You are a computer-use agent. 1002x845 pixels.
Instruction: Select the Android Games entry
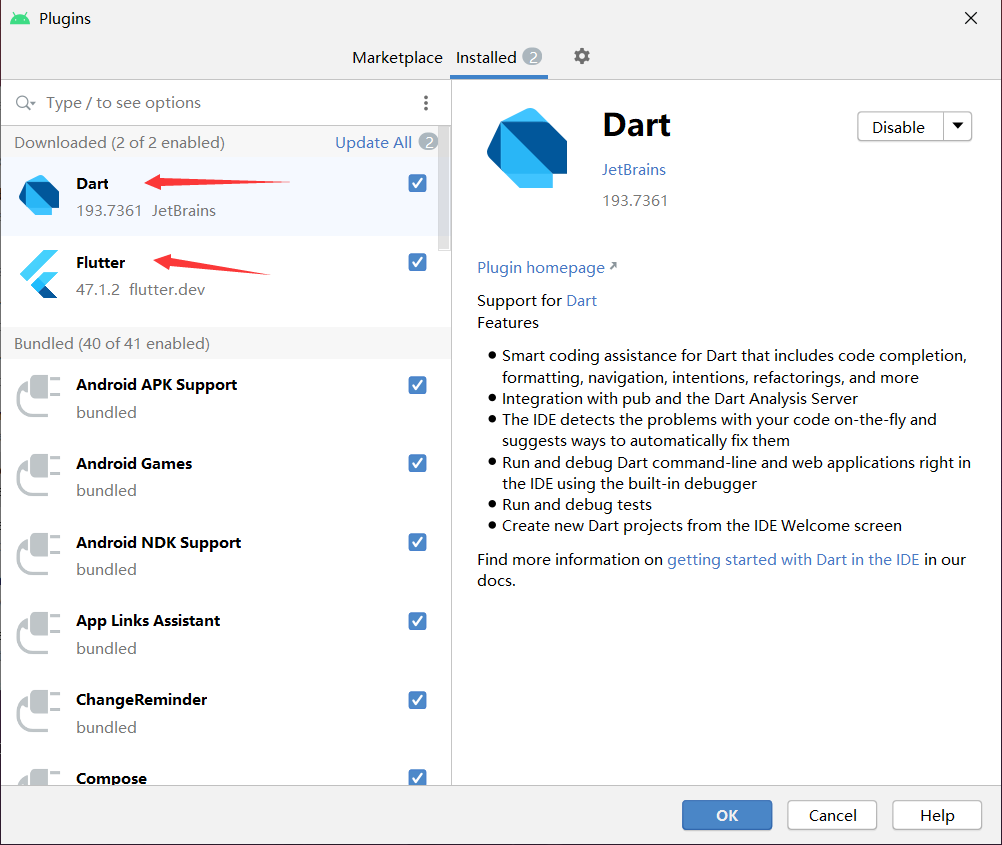pyautogui.click(x=220, y=477)
